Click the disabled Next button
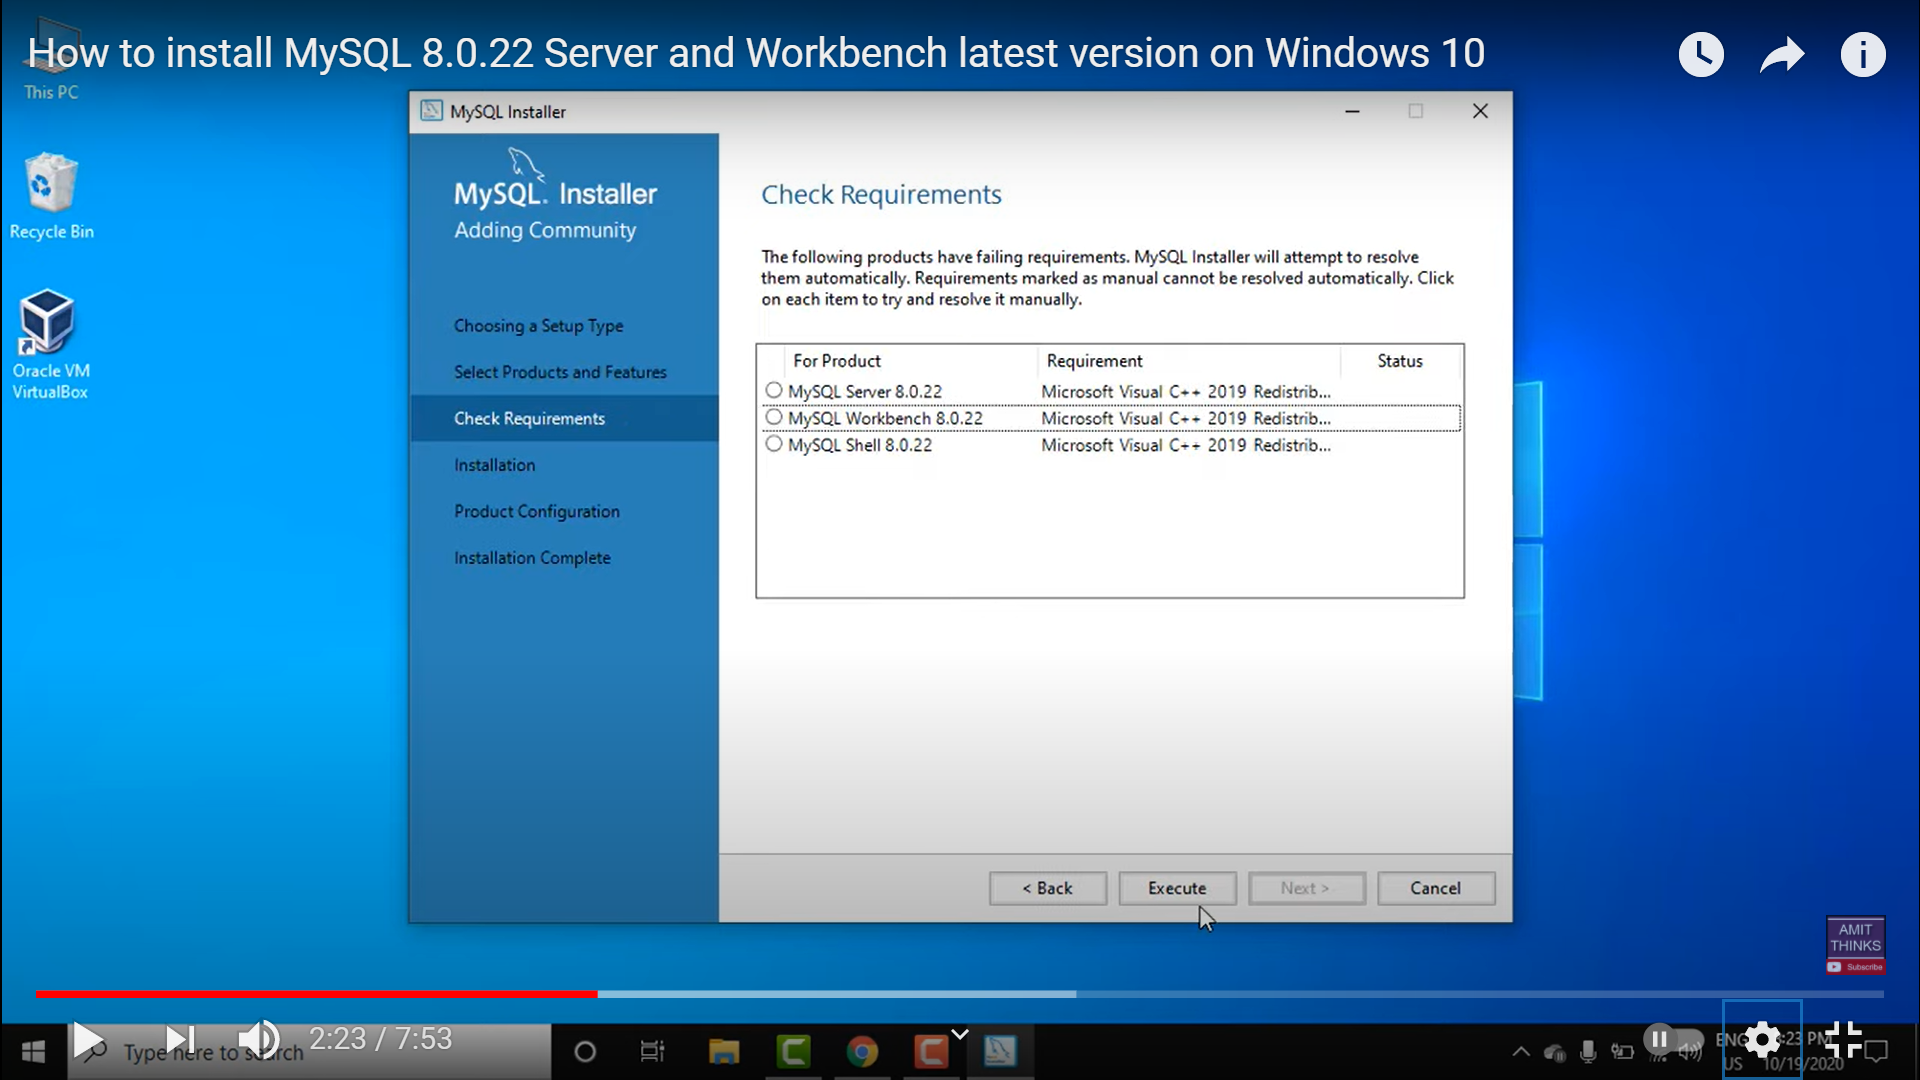The height and width of the screenshot is (1080, 1920). pos(1305,888)
